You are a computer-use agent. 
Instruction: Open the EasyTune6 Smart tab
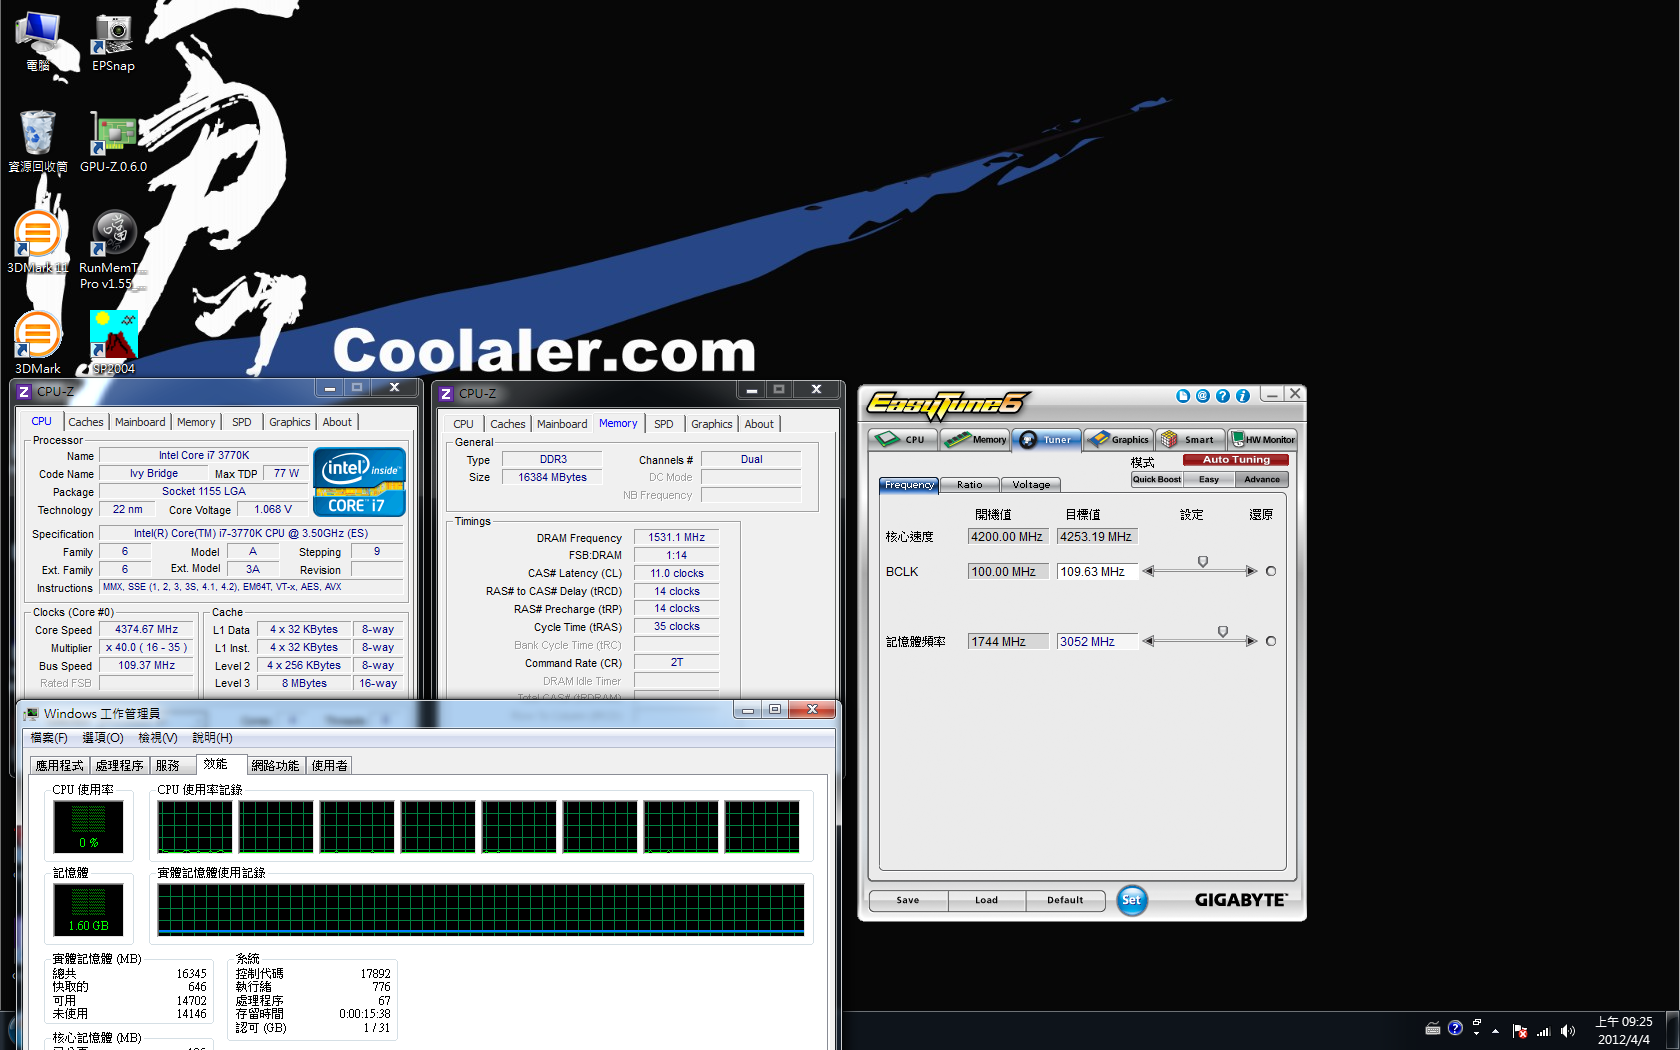pos(1190,439)
